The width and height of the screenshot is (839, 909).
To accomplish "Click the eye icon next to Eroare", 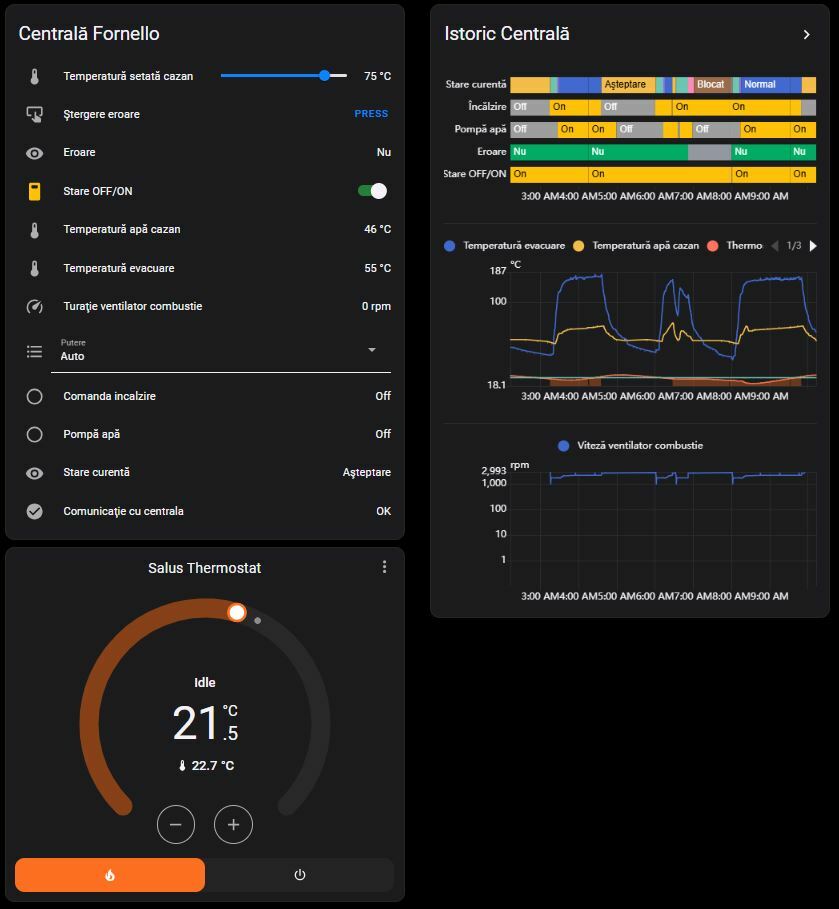I will click(35, 153).
